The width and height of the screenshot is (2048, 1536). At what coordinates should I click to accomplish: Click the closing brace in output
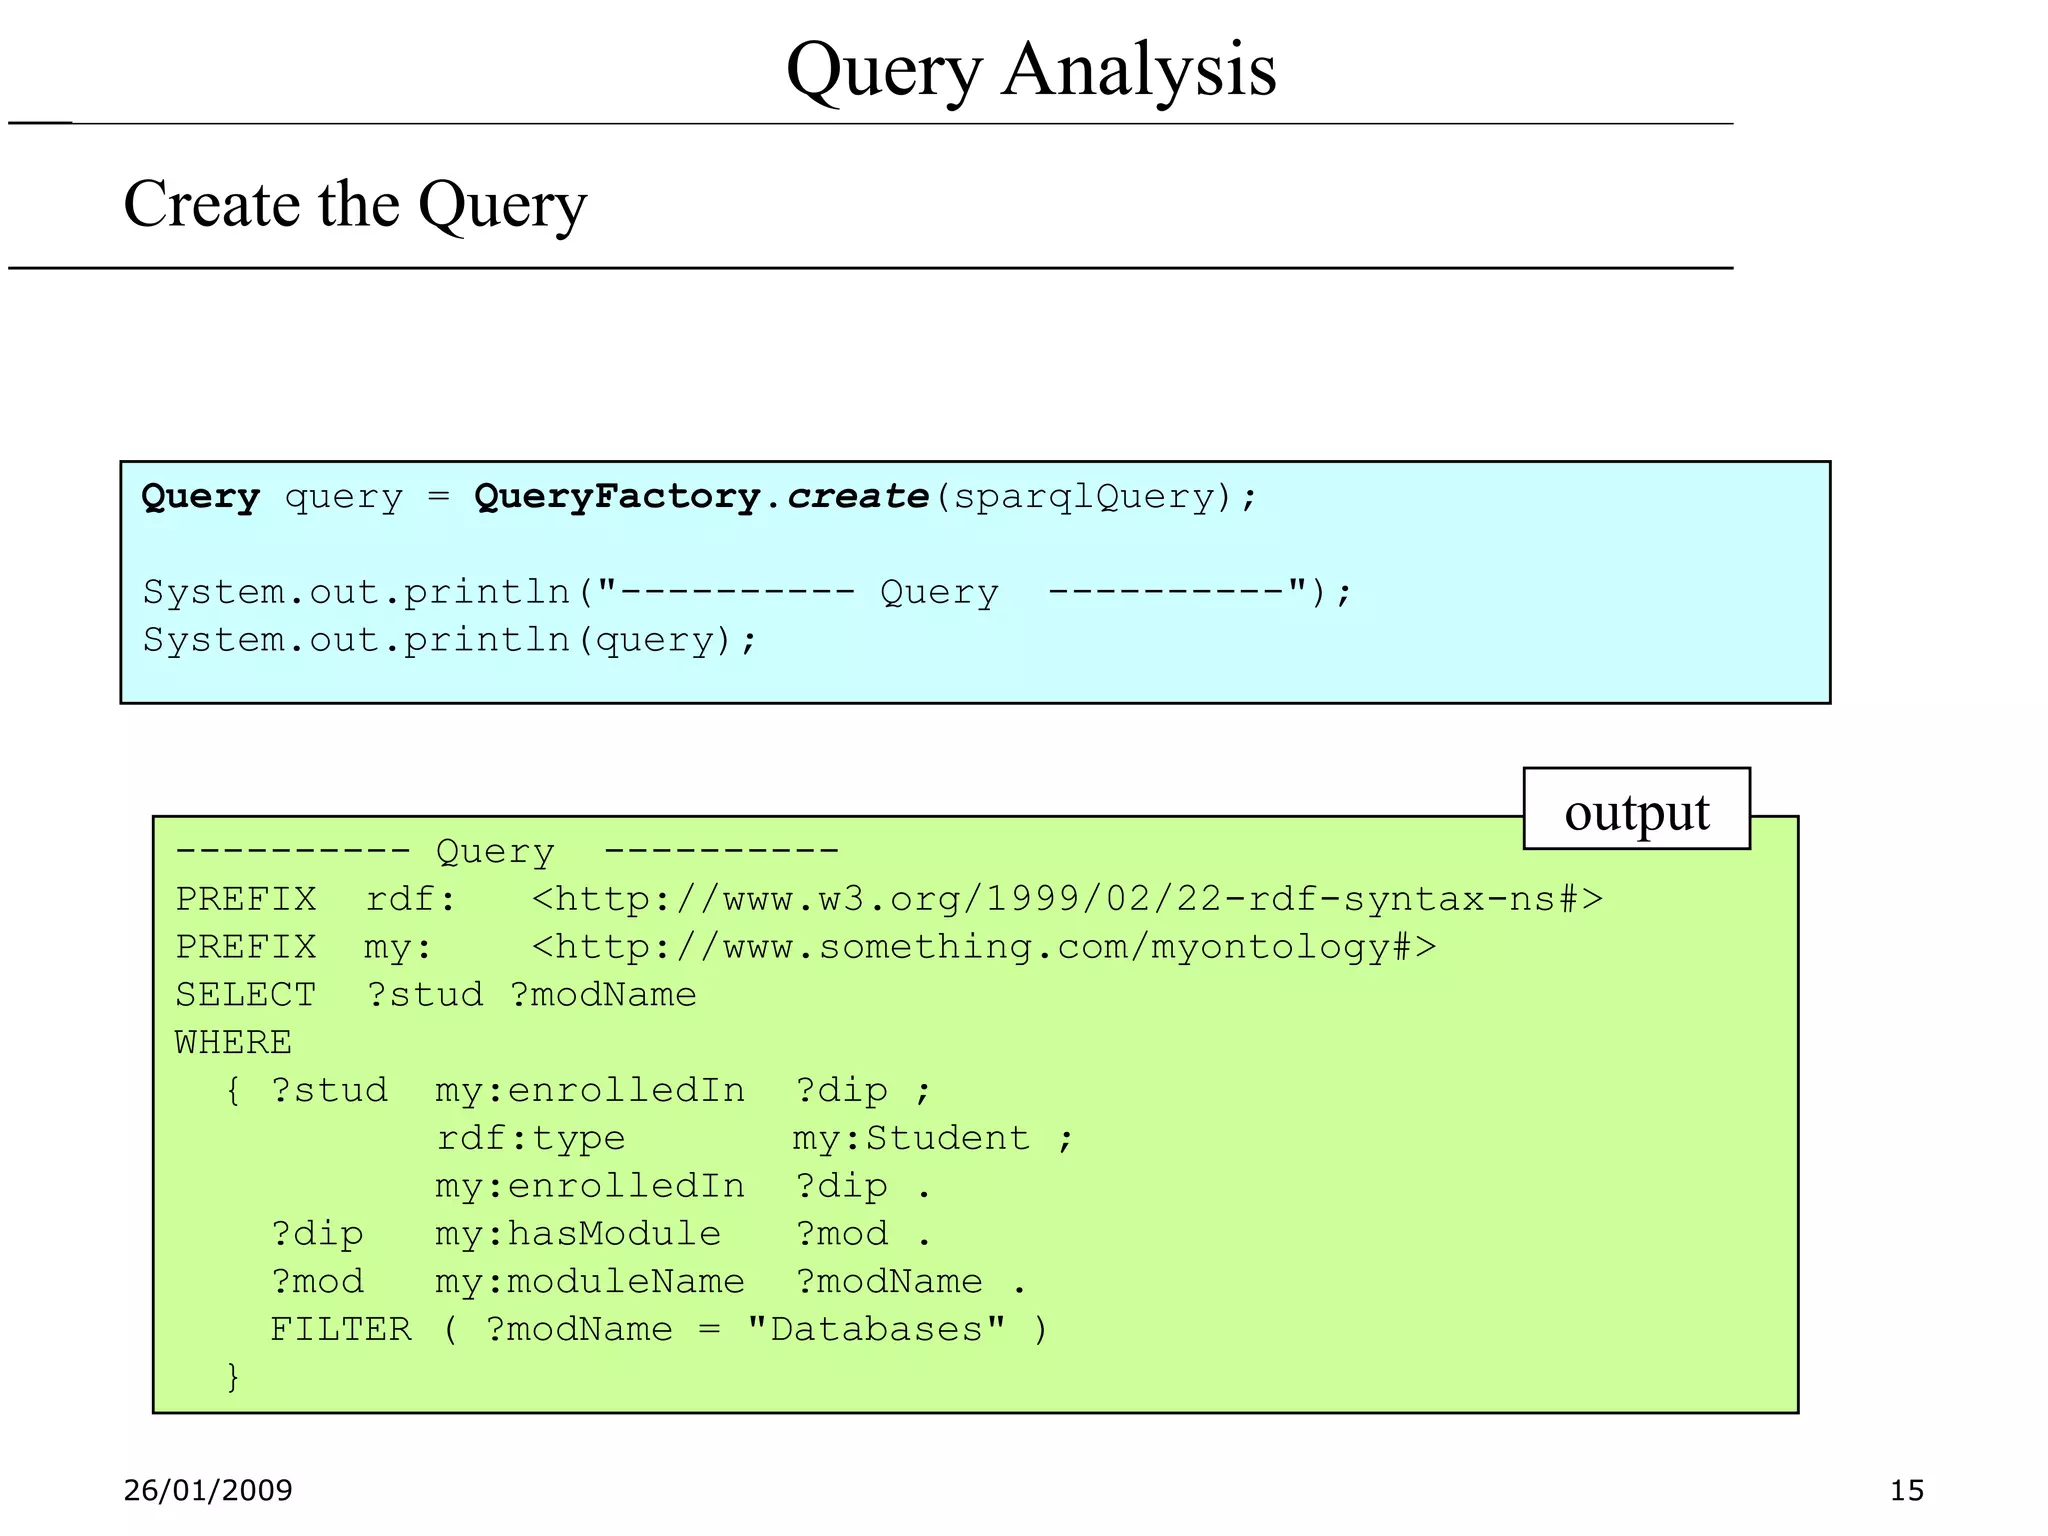click(x=233, y=1378)
